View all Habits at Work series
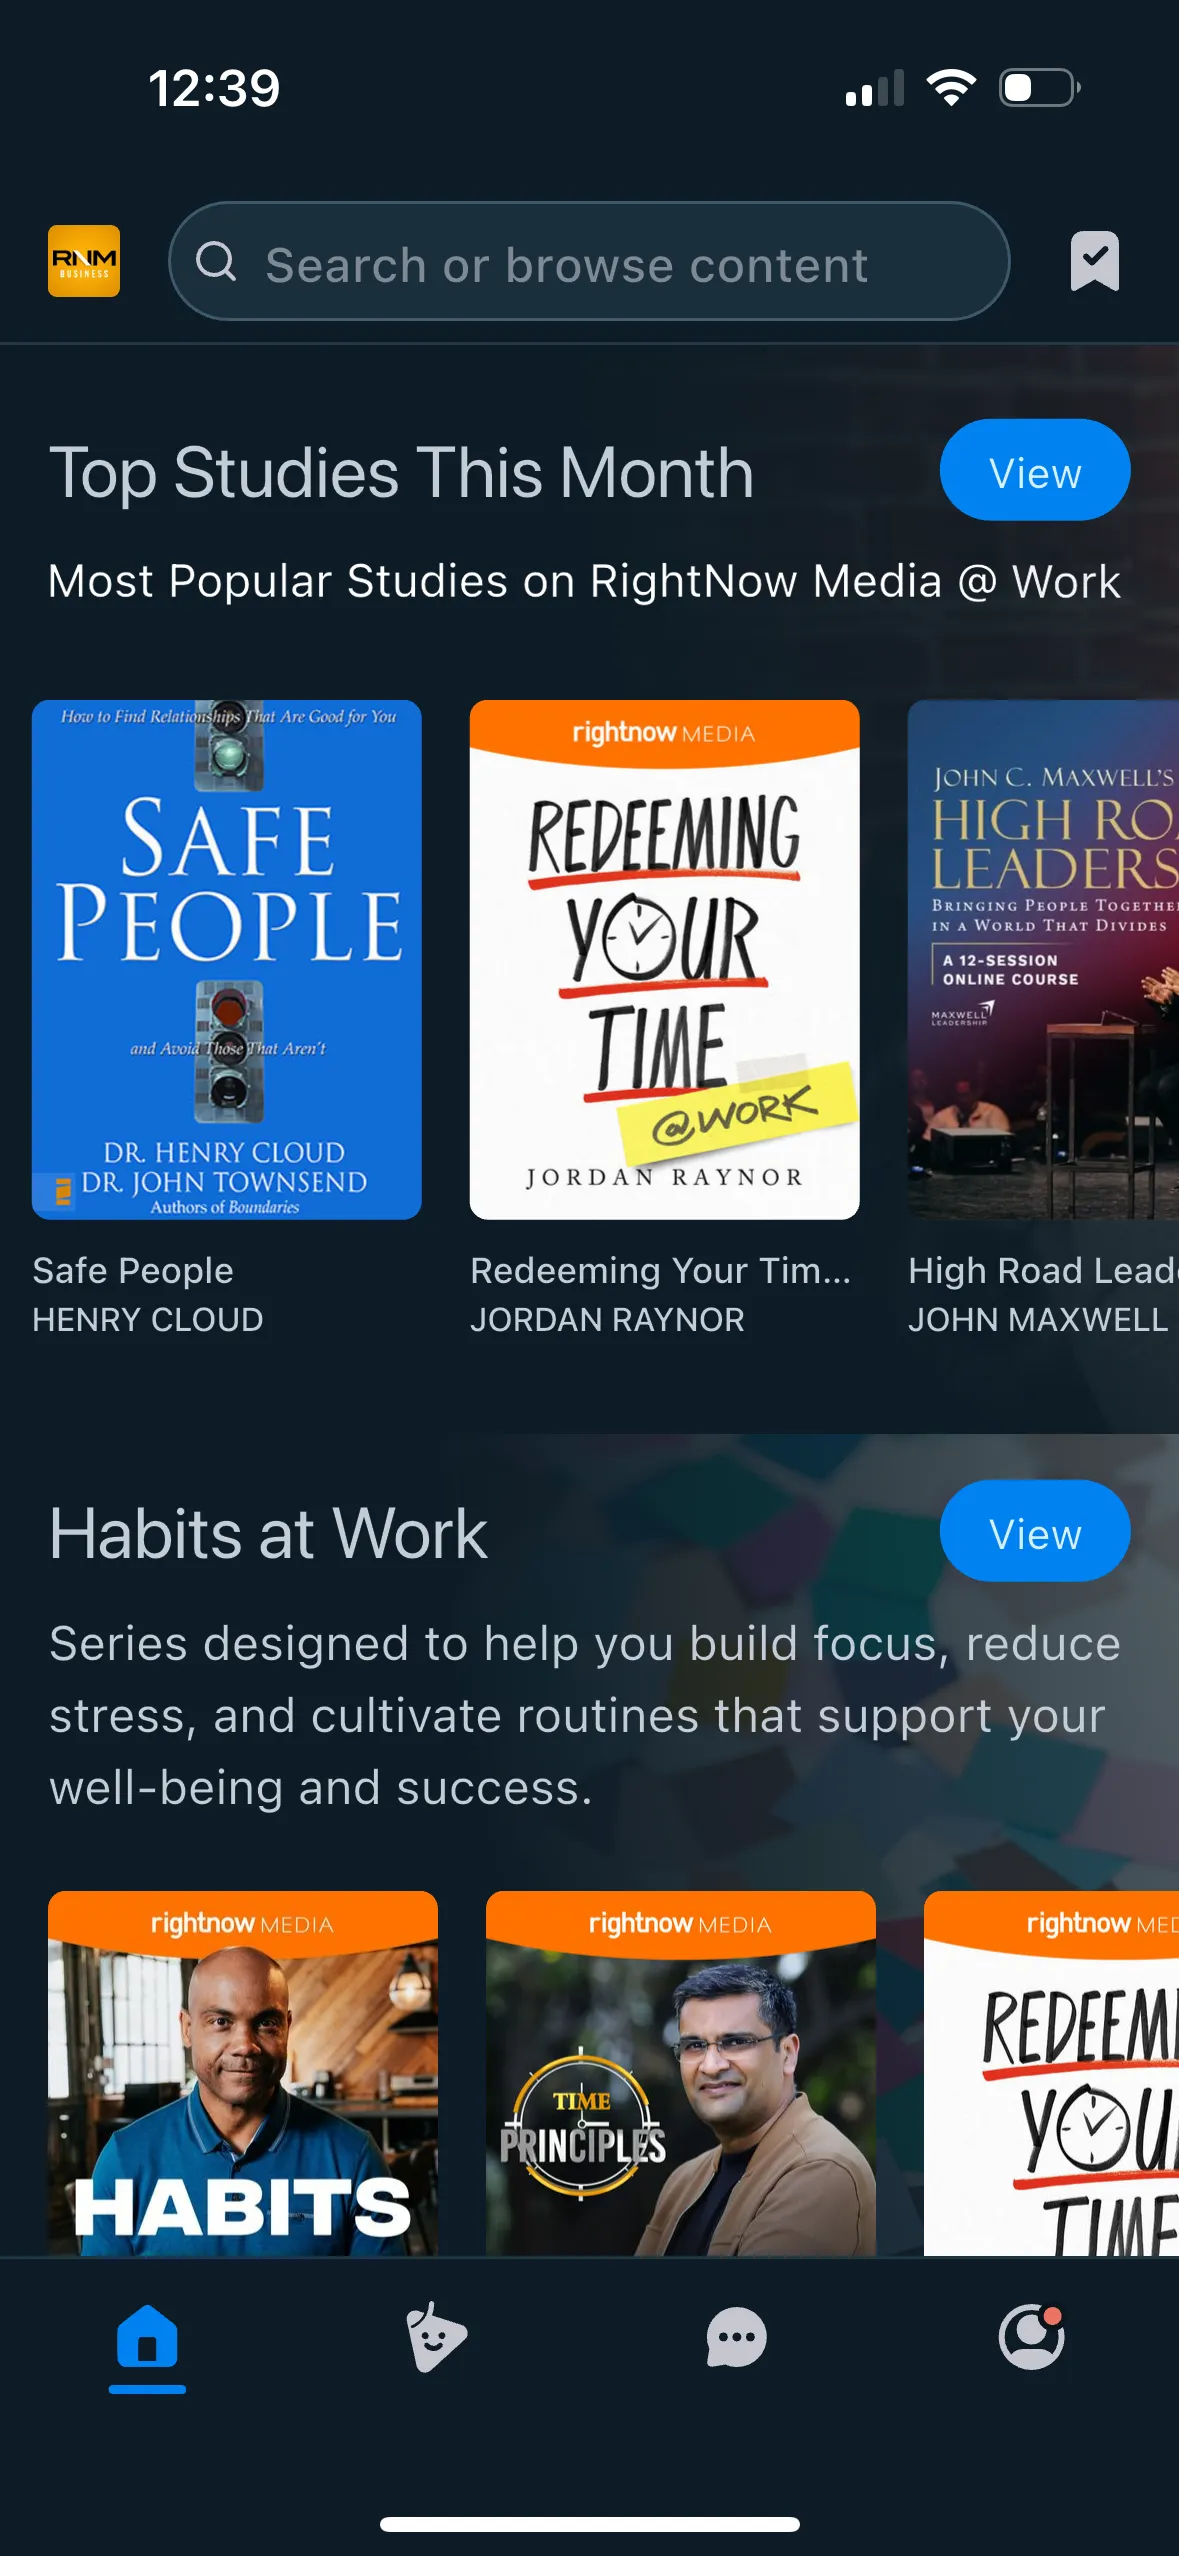The height and width of the screenshot is (2556, 1179). coord(1035,1531)
